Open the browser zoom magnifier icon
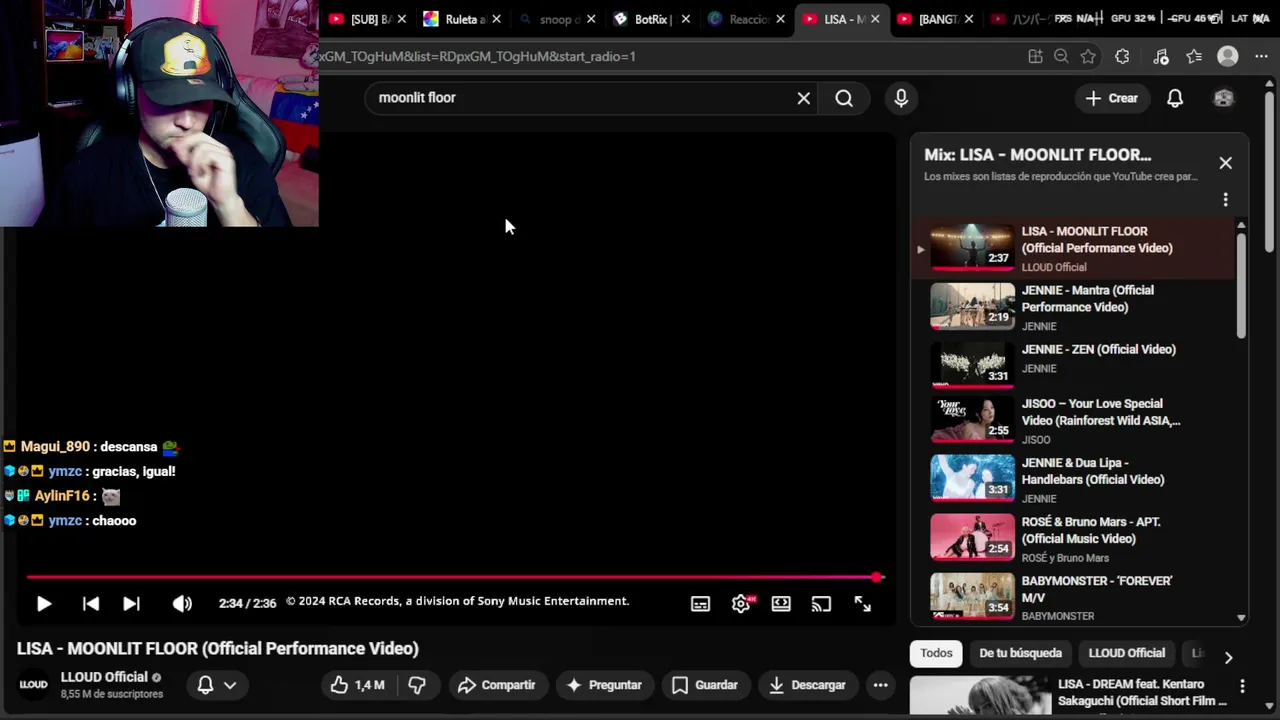 coord(1061,57)
